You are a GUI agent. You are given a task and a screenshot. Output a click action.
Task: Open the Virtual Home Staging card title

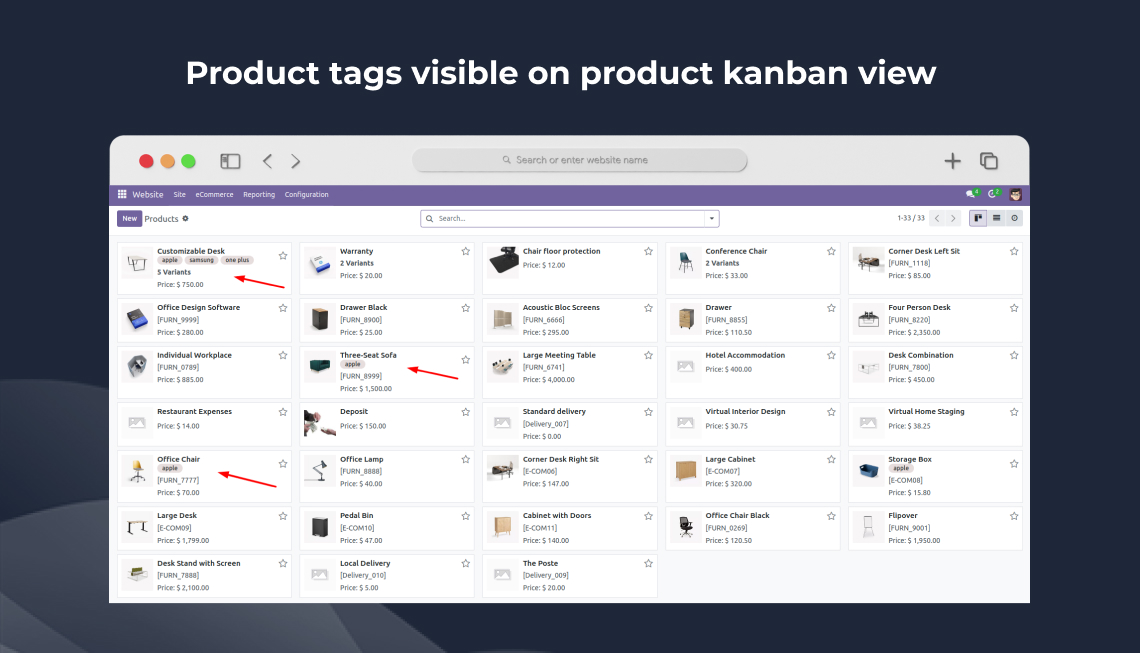click(x=926, y=412)
